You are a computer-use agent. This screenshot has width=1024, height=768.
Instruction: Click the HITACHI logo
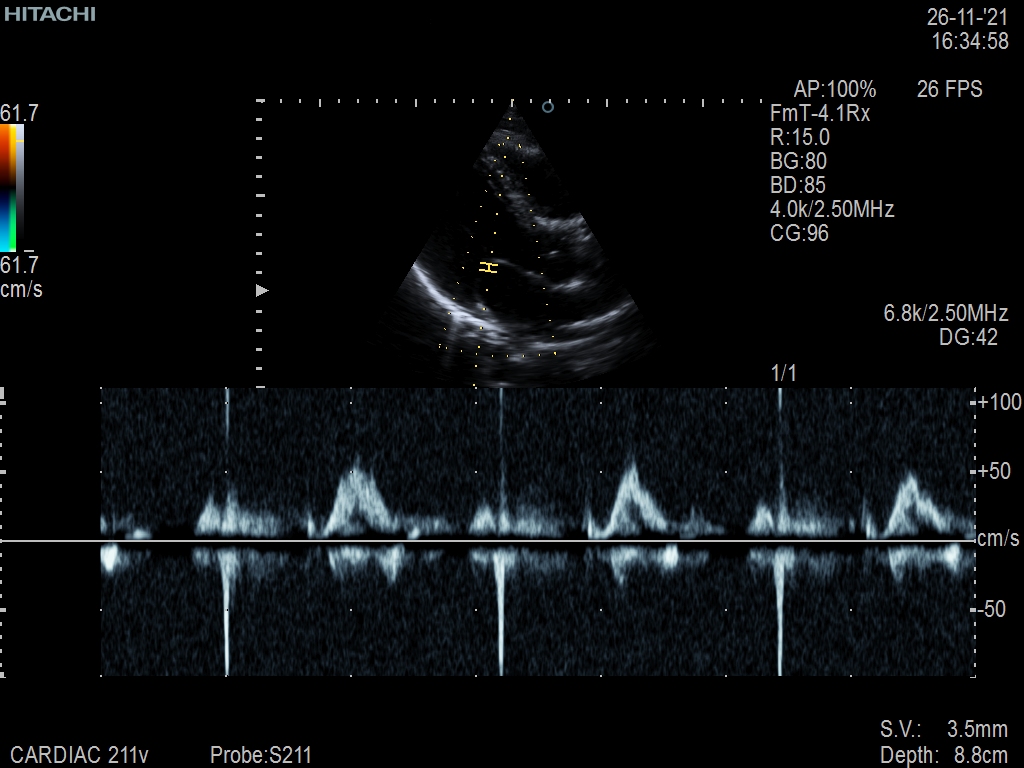tap(49, 14)
